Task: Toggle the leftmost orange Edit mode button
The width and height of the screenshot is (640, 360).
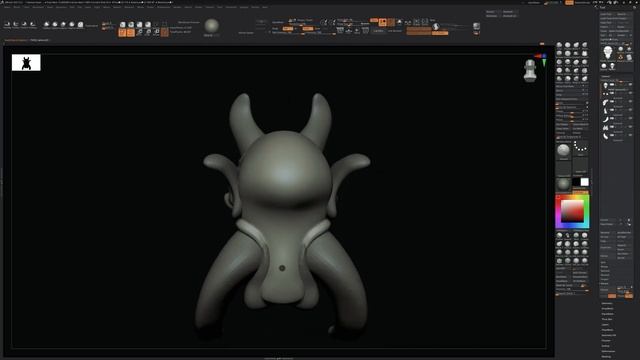Action: coord(122,33)
